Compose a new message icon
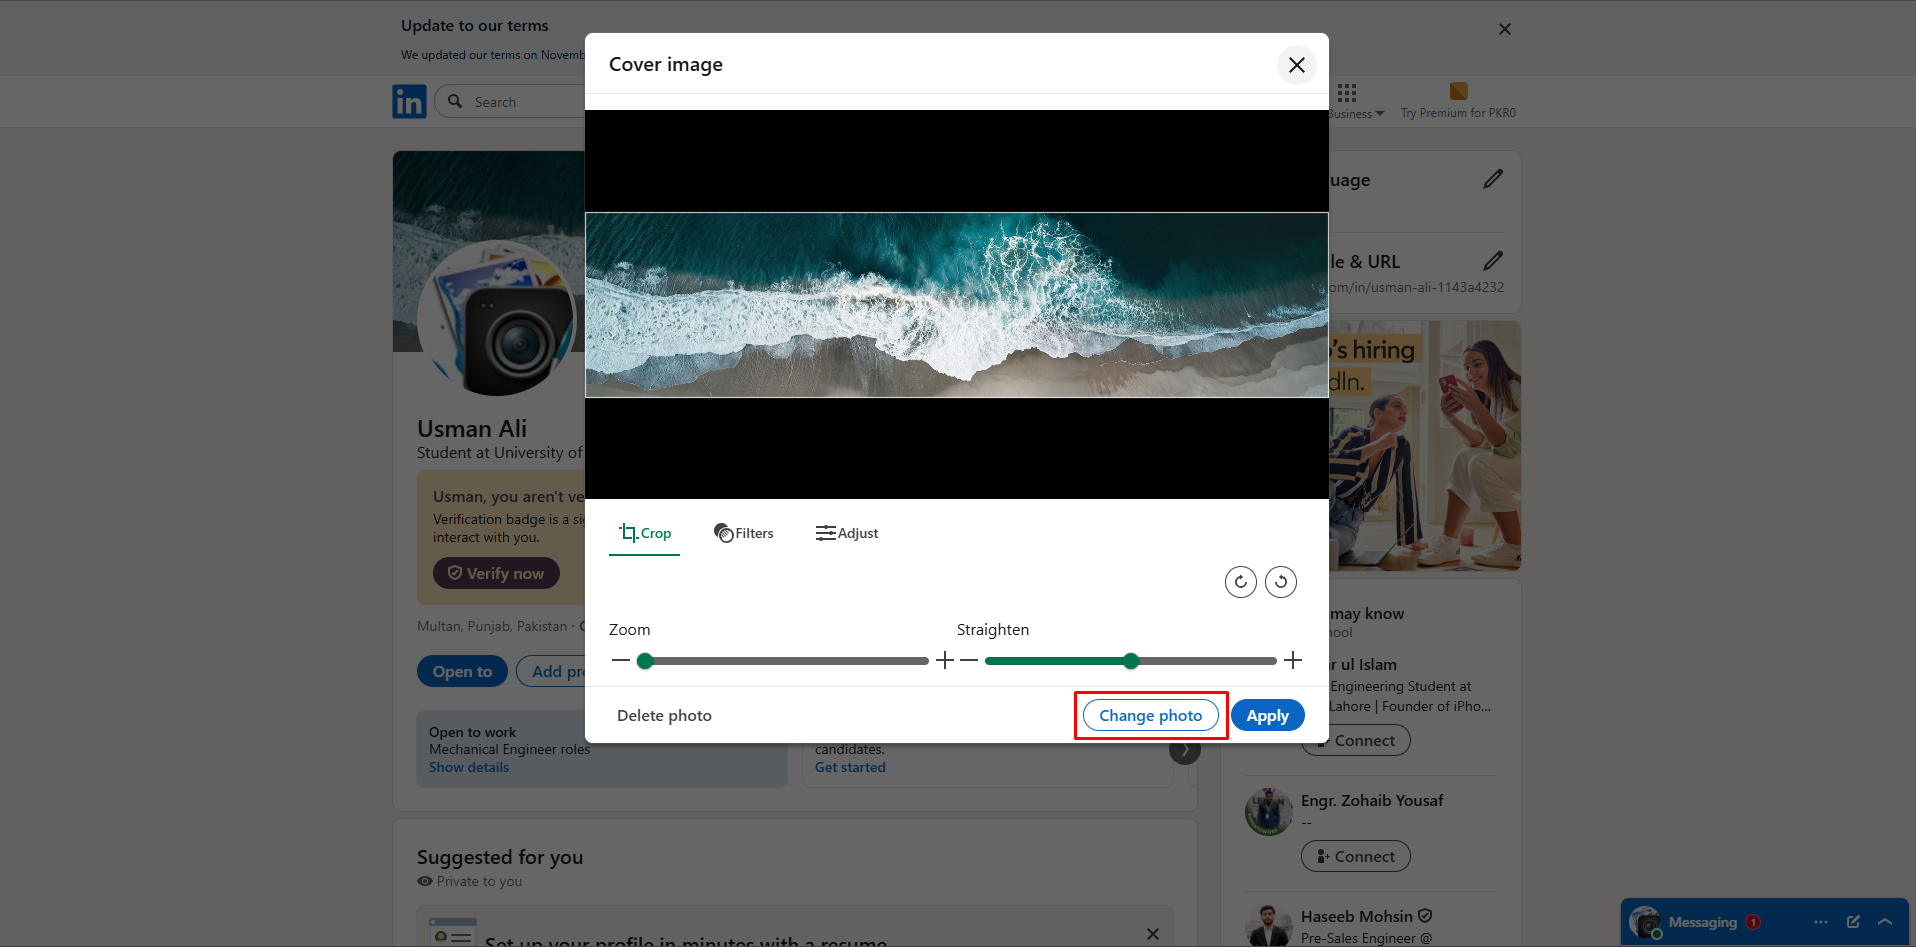Image resolution: width=1916 pixels, height=947 pixels. [x=1853, y=922]
